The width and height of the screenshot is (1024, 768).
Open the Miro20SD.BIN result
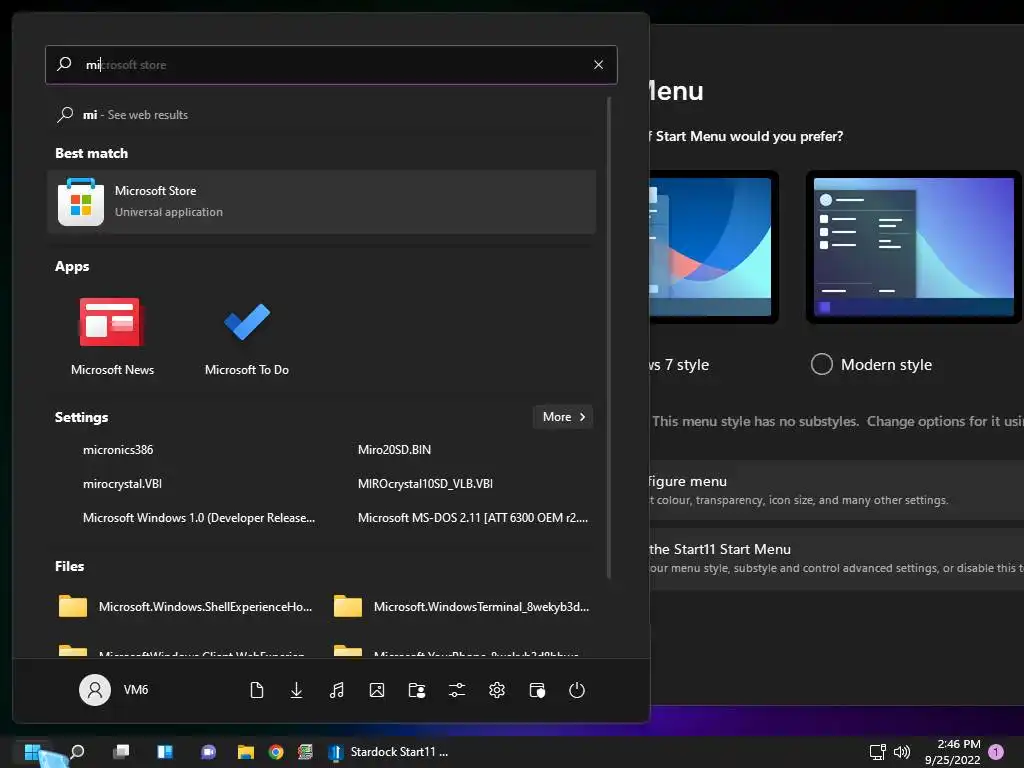(394, 450)
